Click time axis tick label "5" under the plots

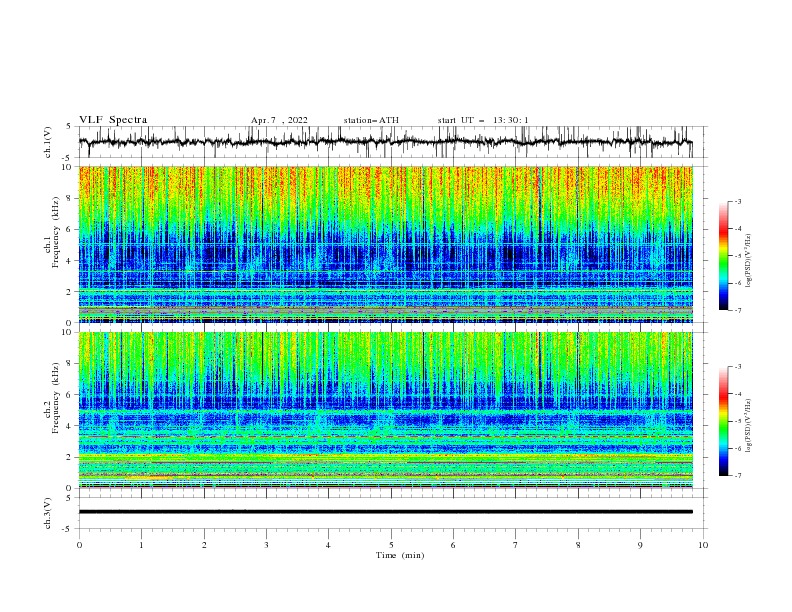[x=391, y=545]
